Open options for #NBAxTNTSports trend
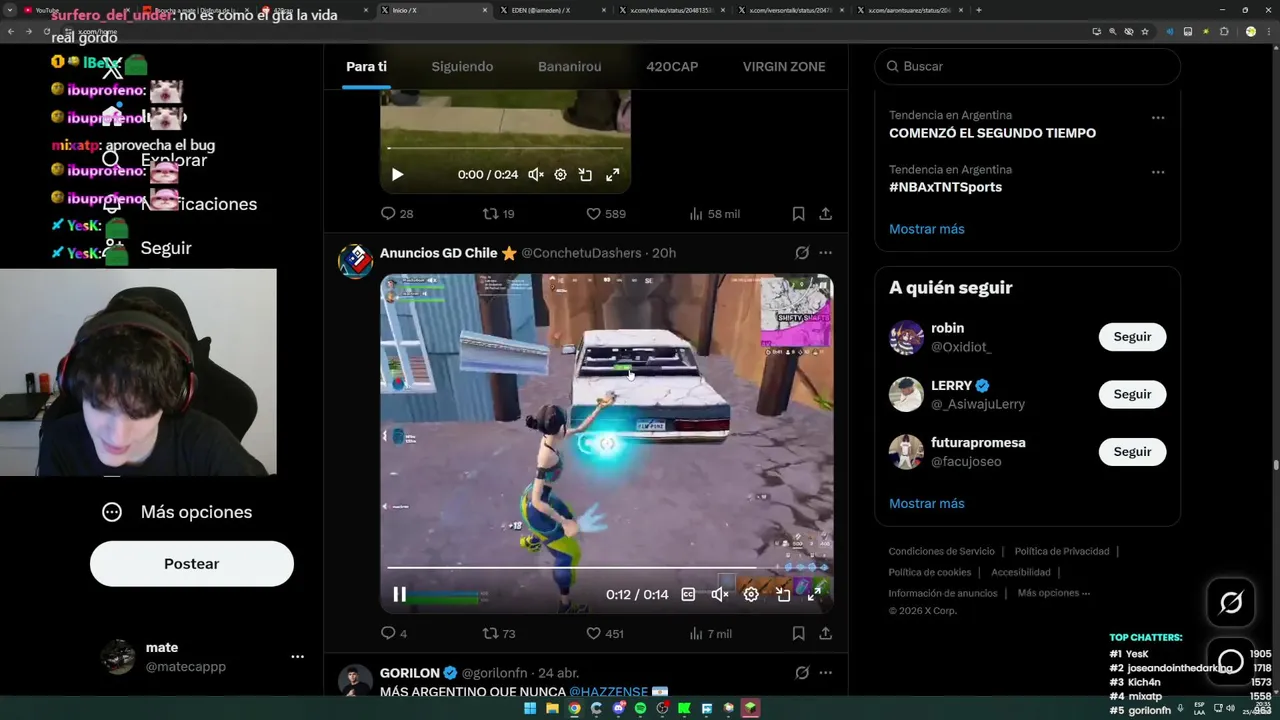 (1157, 172)
